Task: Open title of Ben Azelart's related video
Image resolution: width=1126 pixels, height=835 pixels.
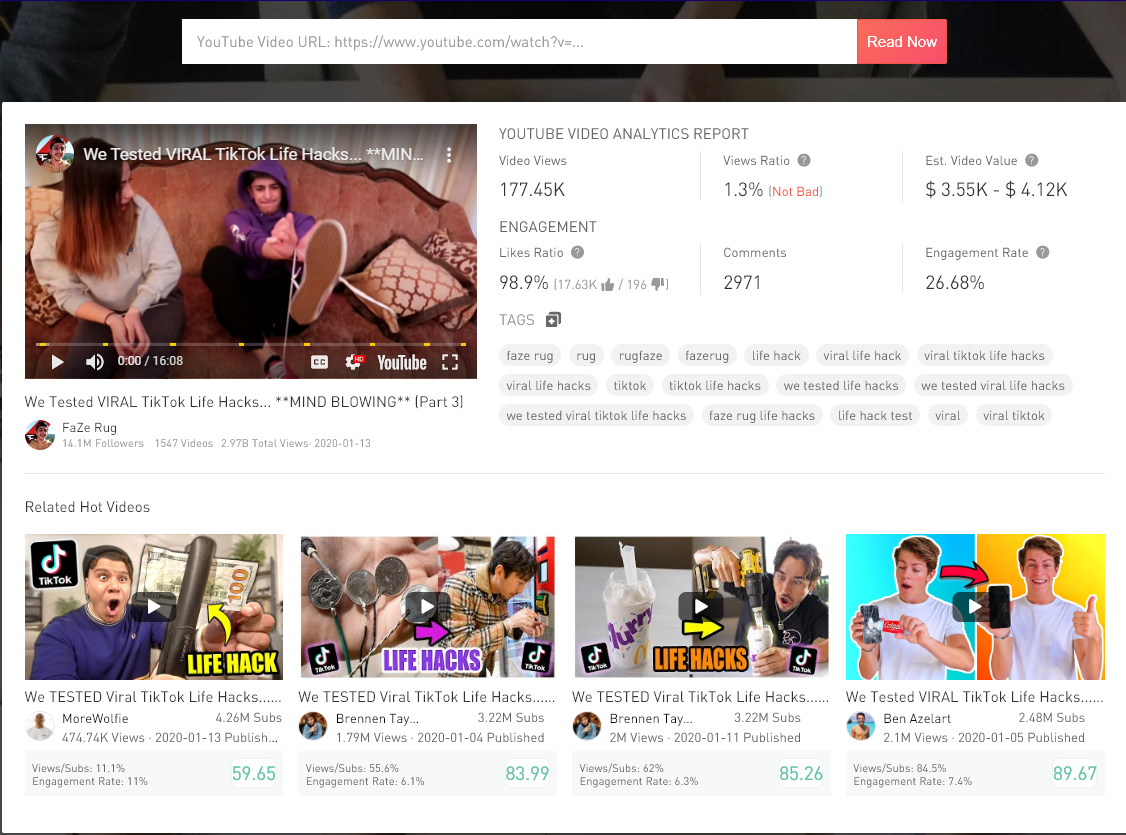Action: pos(974,697)
